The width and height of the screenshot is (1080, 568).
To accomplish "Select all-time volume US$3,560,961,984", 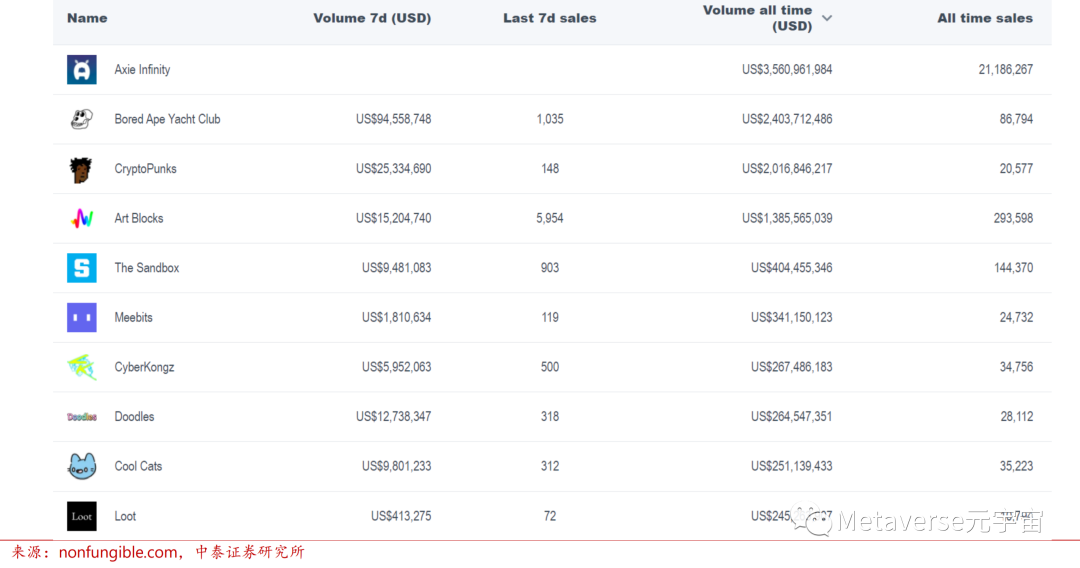I will click(787, 70).
